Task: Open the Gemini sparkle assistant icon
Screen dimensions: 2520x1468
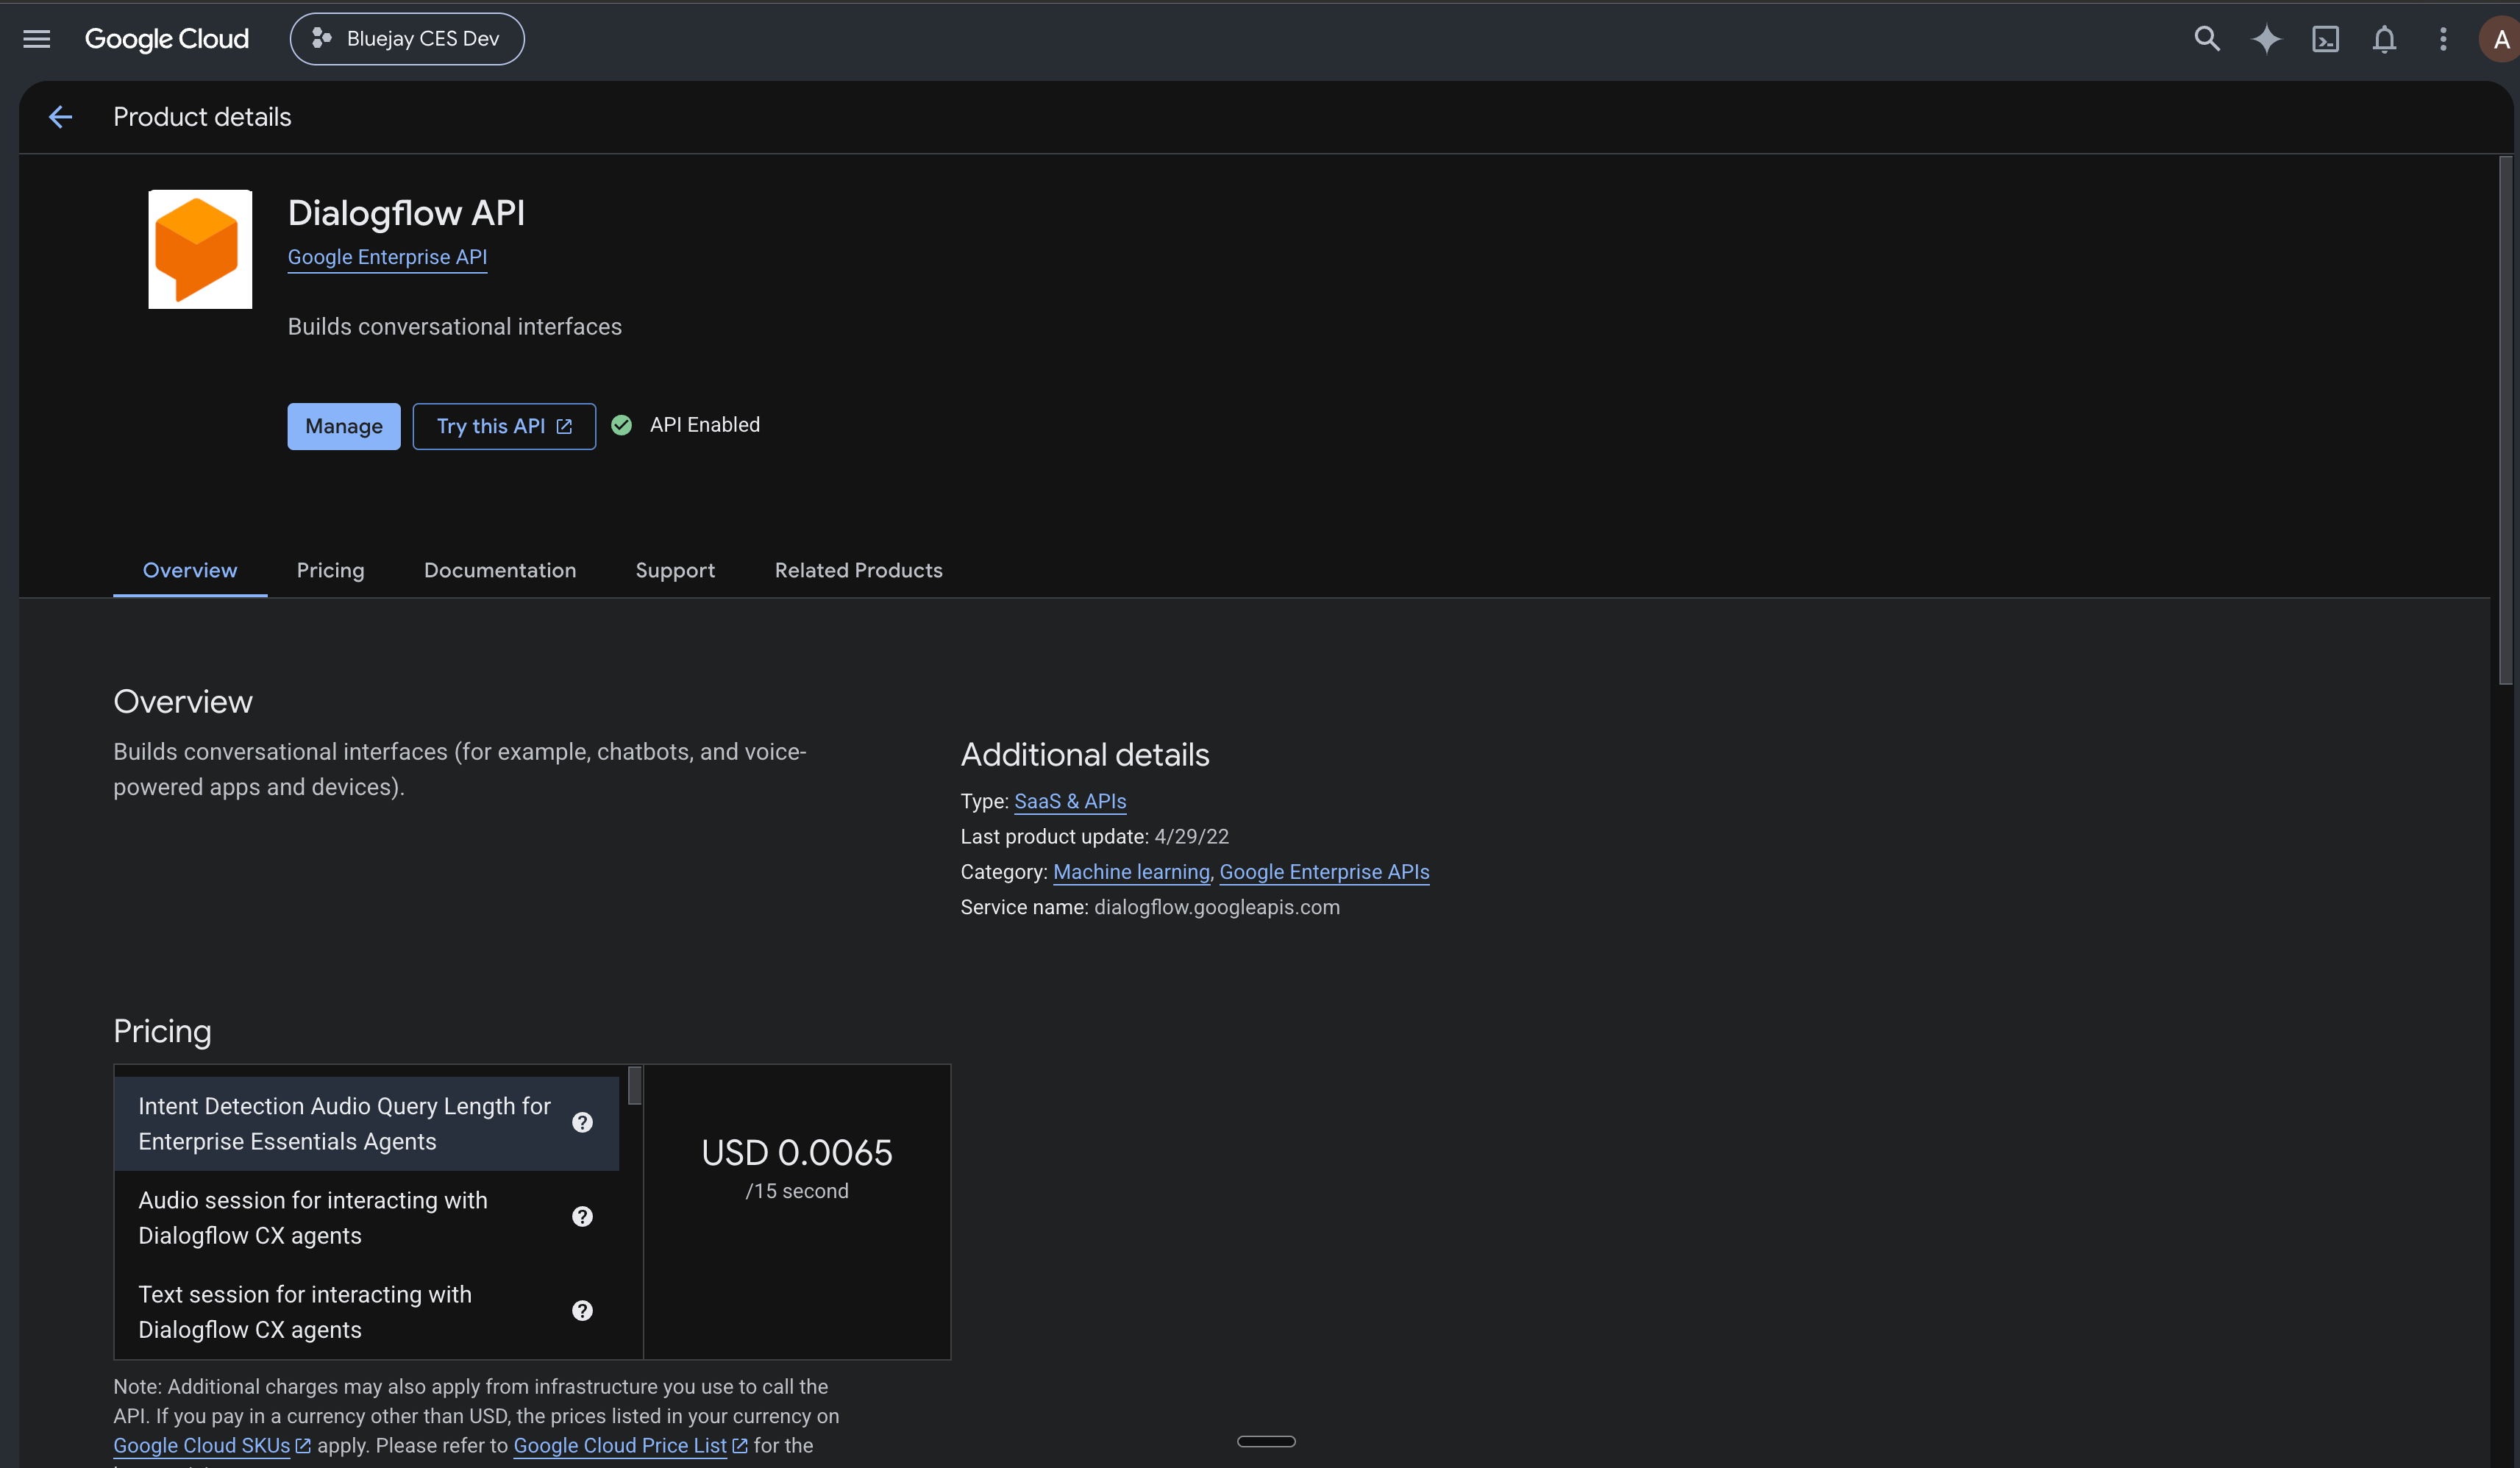Action: [2266, 39]
